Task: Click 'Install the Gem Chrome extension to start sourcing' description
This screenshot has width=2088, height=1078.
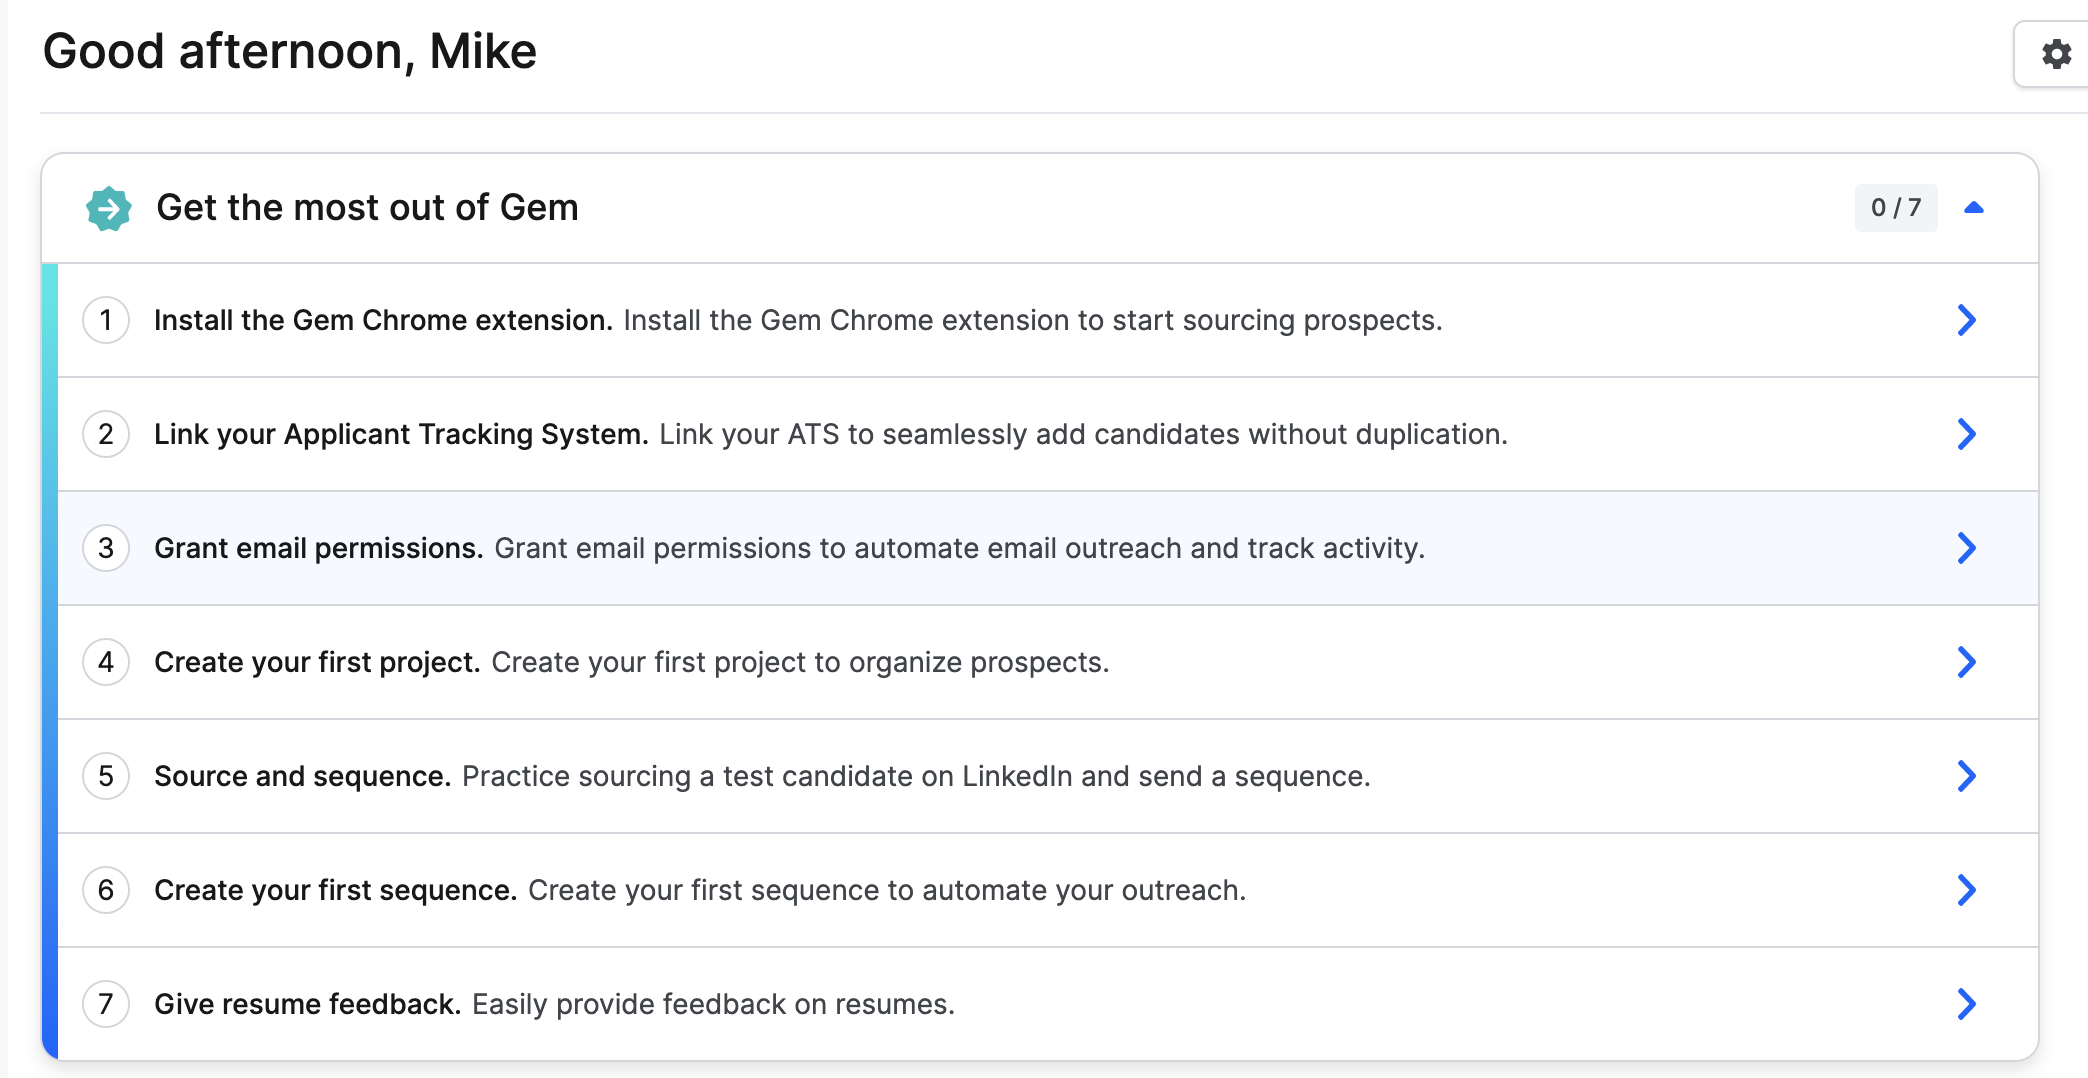Action: [1033, 320]
